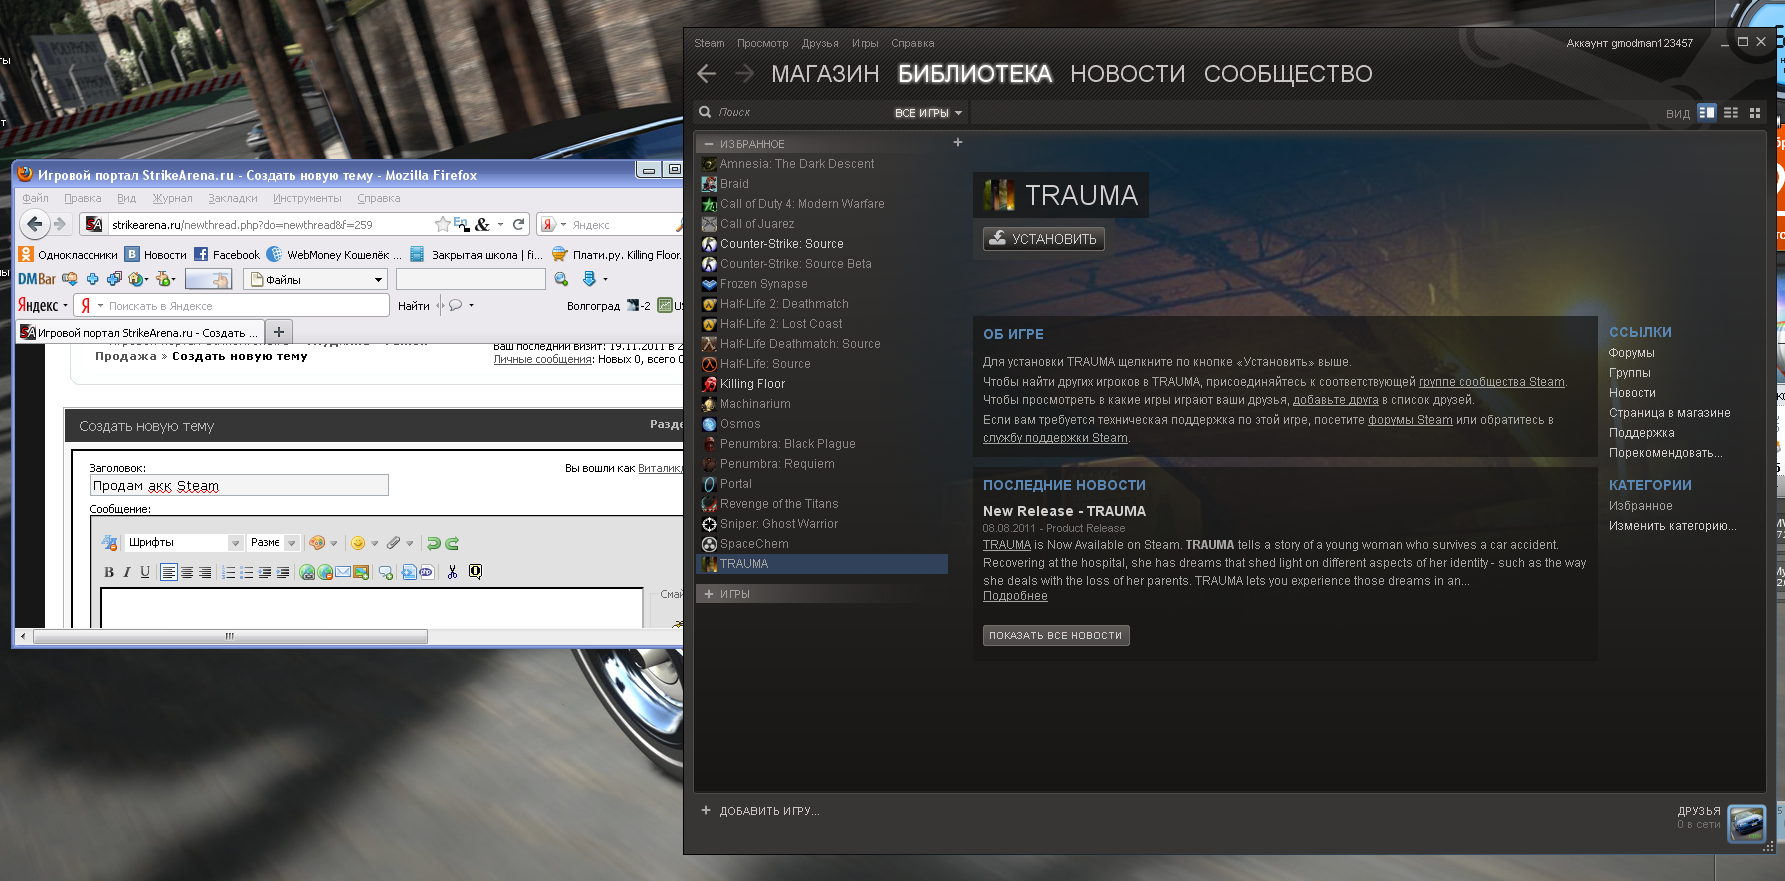Click the Заголовок title input field
This screenshot has height=881, width=1785.
tap(239, 486)
